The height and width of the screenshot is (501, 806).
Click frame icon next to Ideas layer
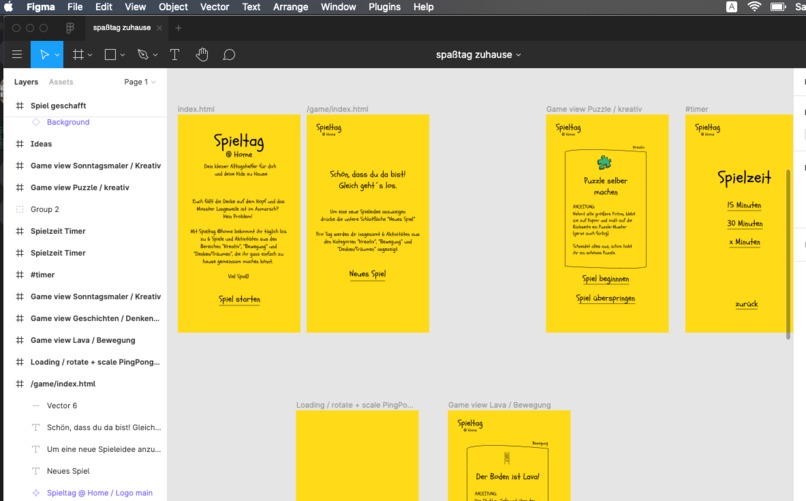(20, 144)
